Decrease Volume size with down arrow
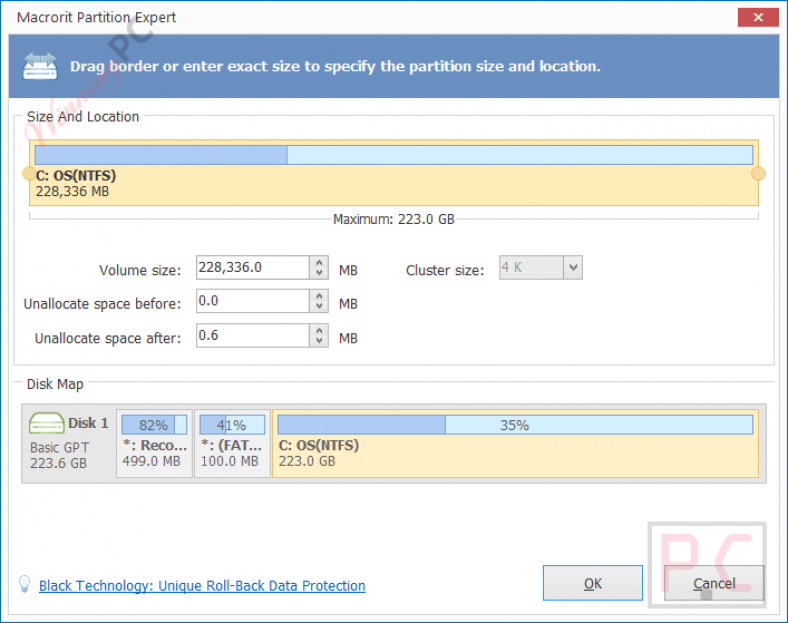 point(319,273)
